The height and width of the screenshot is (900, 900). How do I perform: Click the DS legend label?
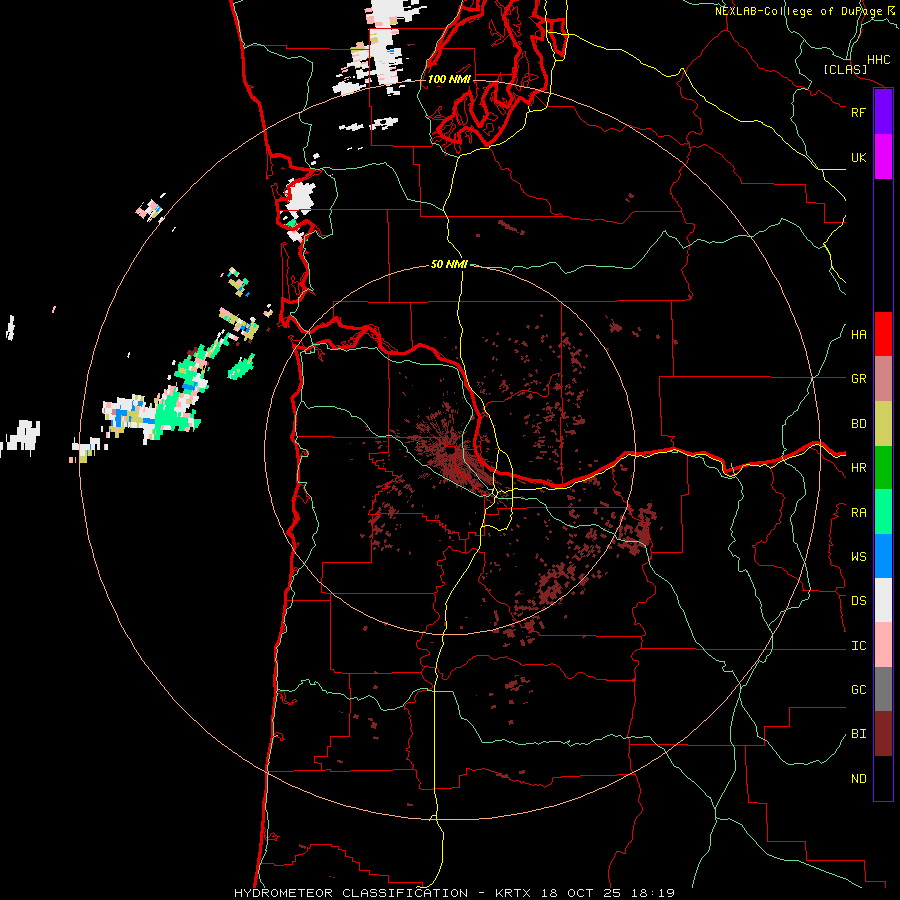pyautogui.click(x=858, y=601)
